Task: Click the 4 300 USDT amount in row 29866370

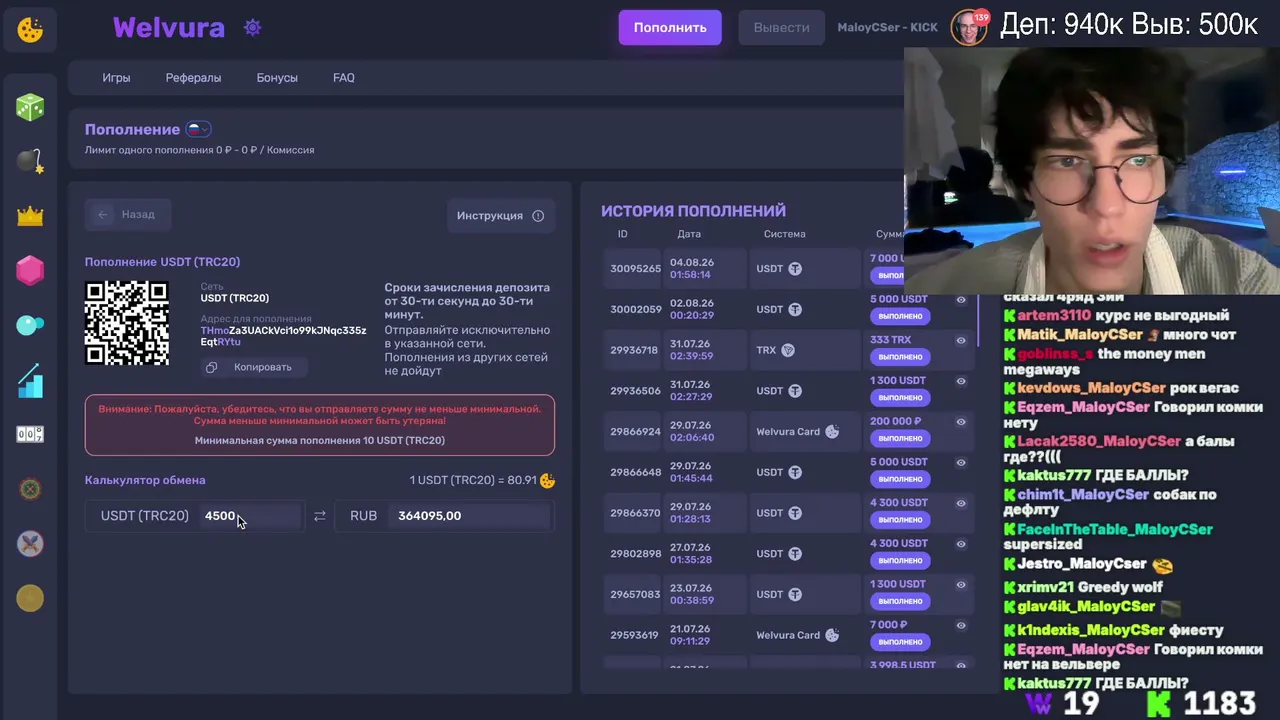Action: (899, 503)
